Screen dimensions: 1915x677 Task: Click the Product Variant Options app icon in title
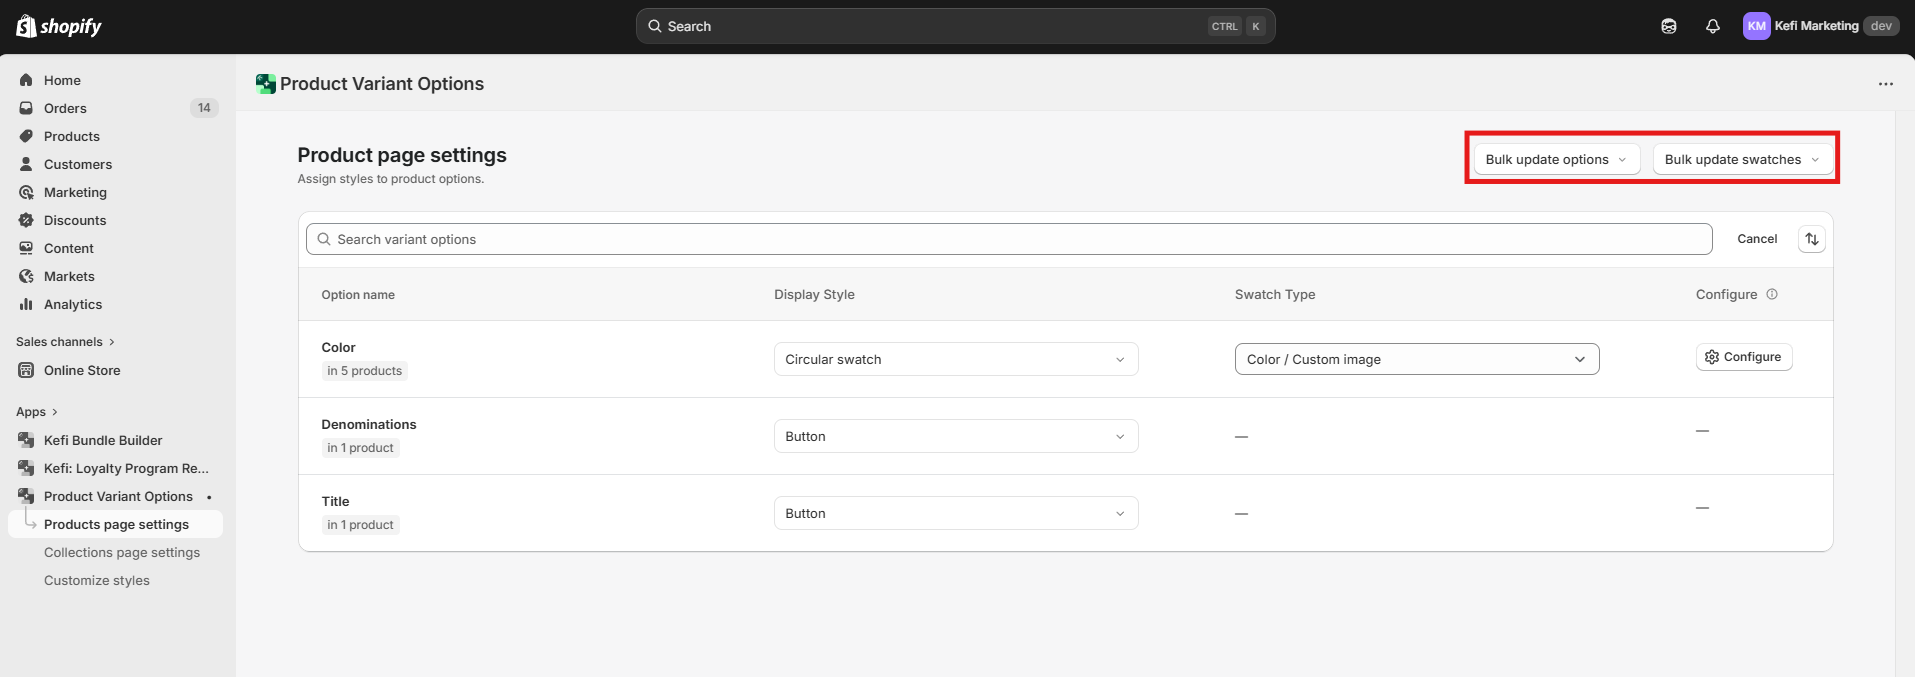coord(265,84)
